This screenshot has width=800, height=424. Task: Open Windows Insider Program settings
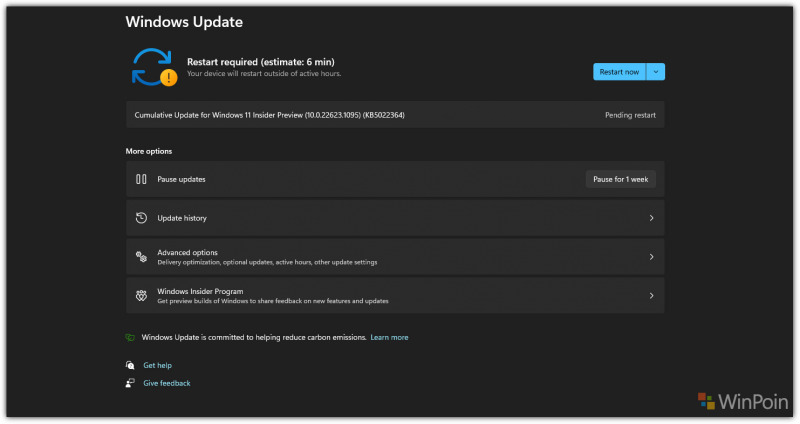point(395,295)
